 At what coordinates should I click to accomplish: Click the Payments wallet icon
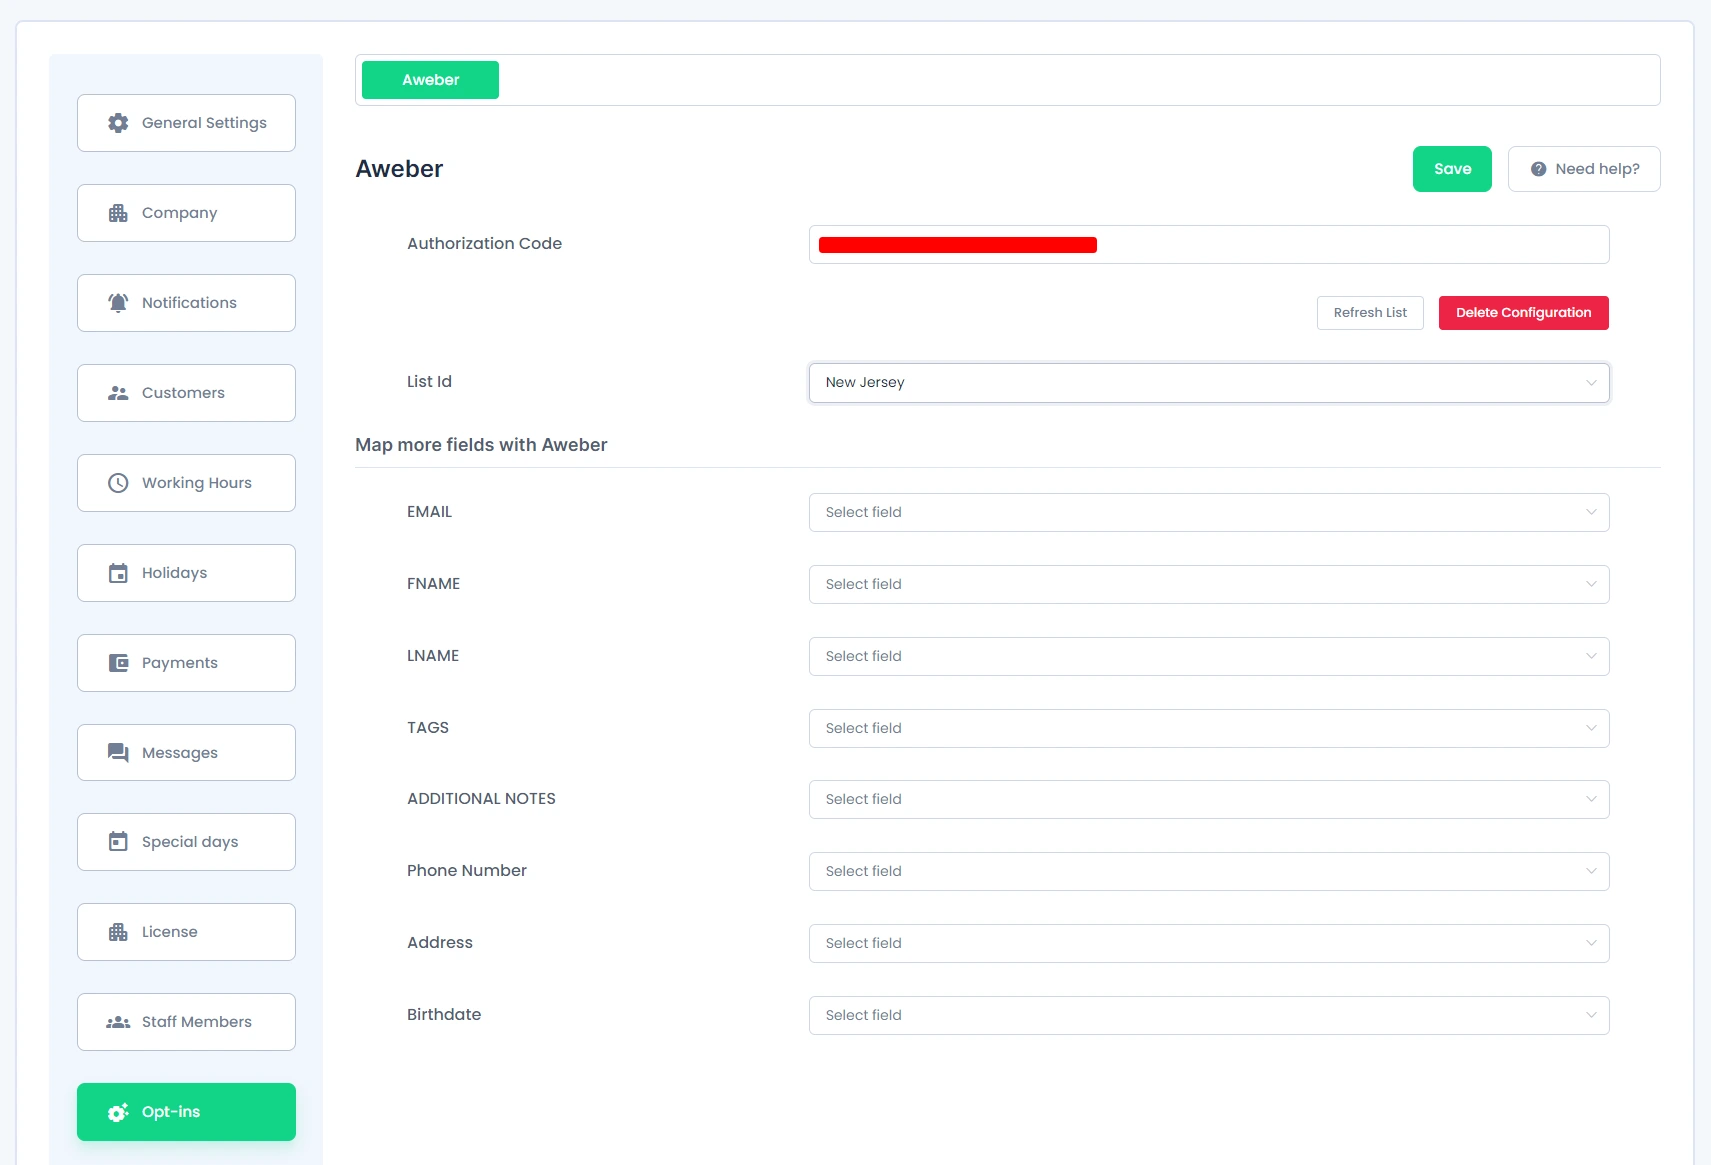tap(118, 663)
